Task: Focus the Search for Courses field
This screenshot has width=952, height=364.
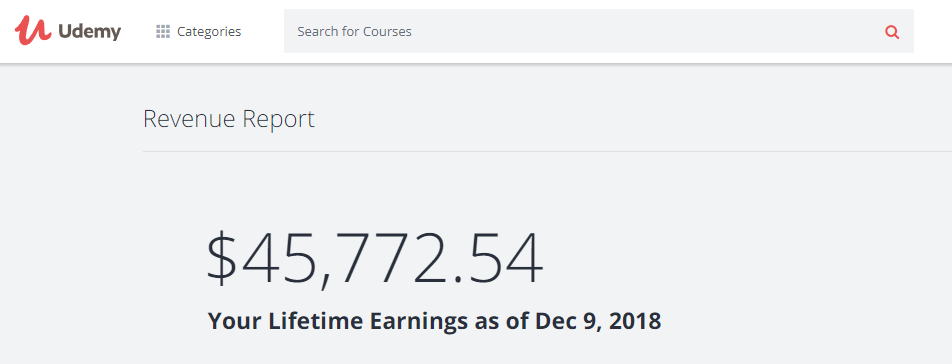Action: [599, 31]
